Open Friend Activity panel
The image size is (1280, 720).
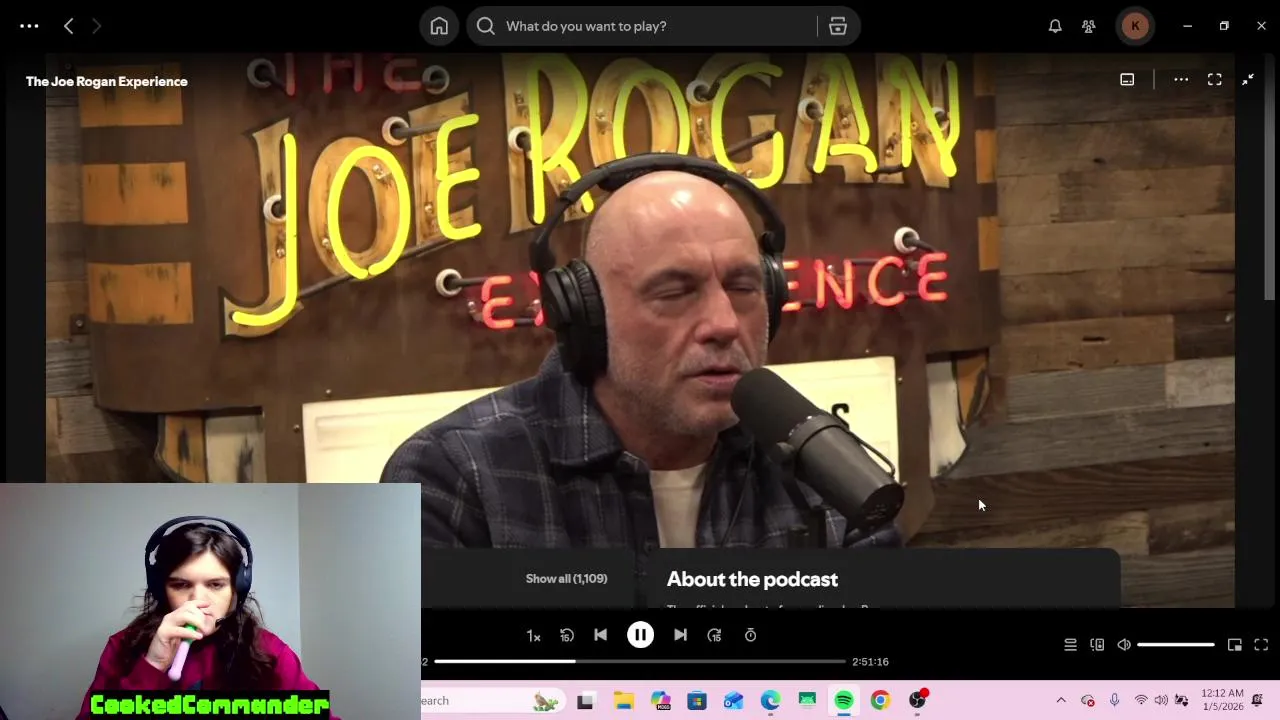(1089, 26)
